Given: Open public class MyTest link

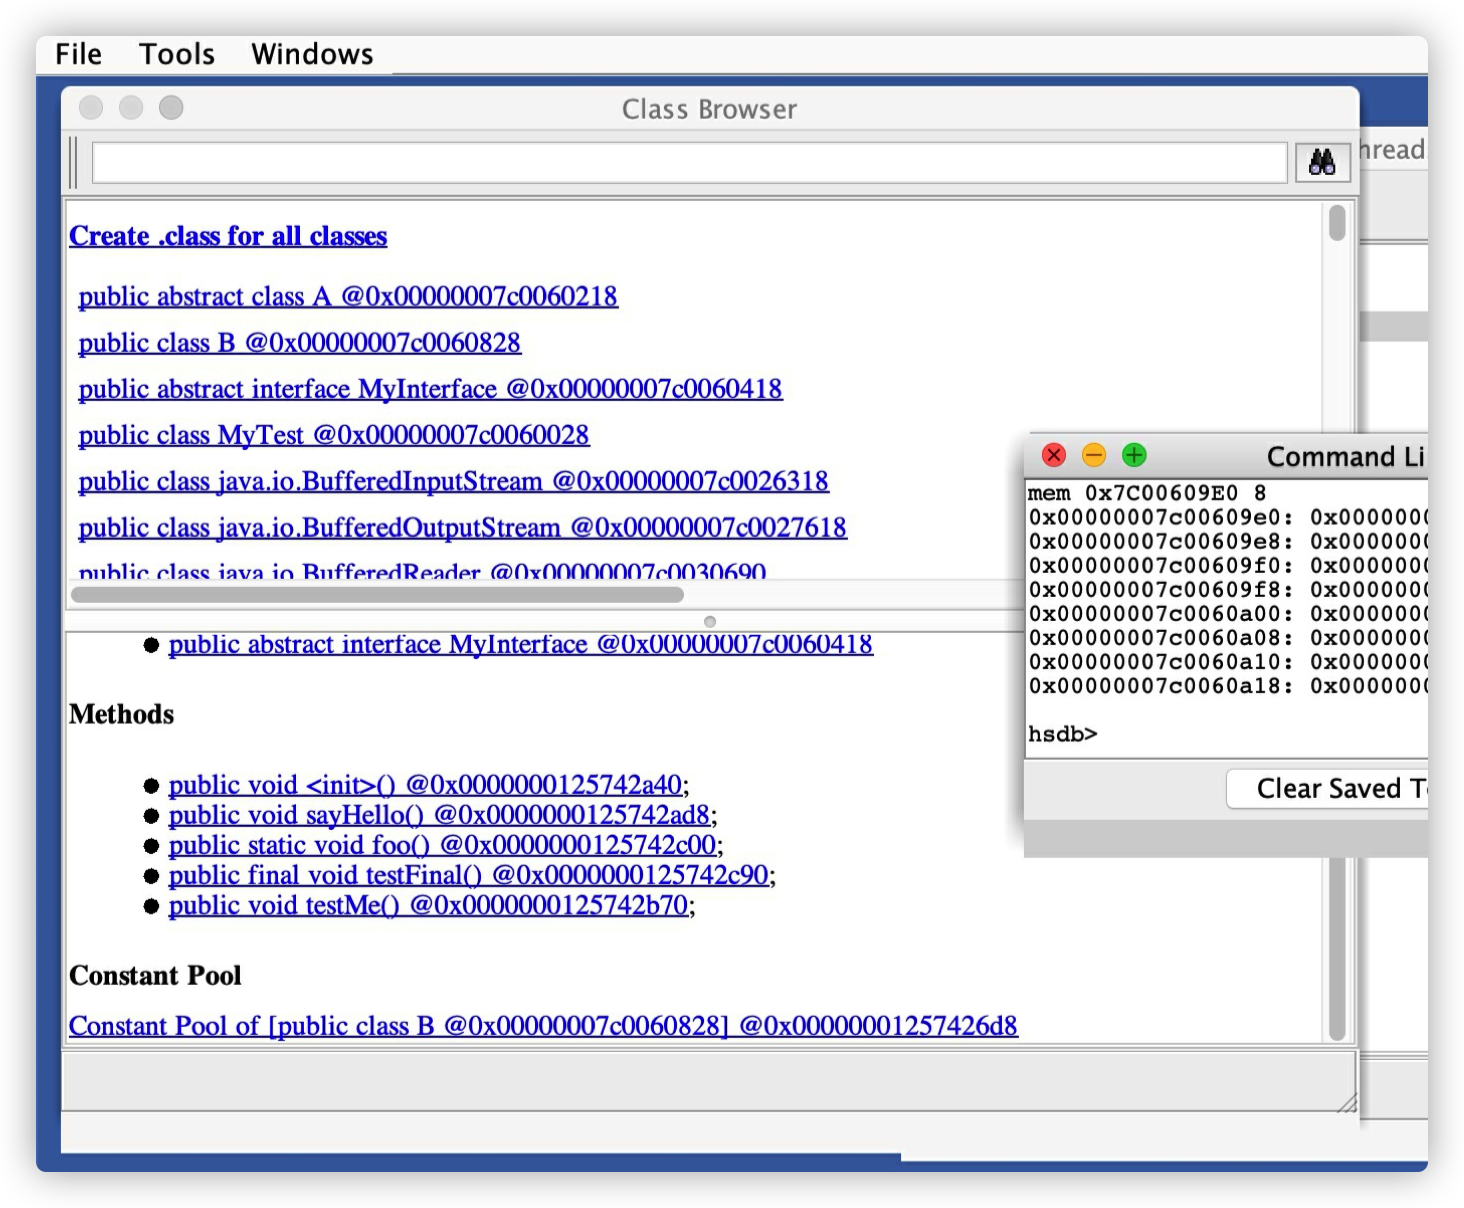Looking at the screenshot, I should click(x=334, y=435).
